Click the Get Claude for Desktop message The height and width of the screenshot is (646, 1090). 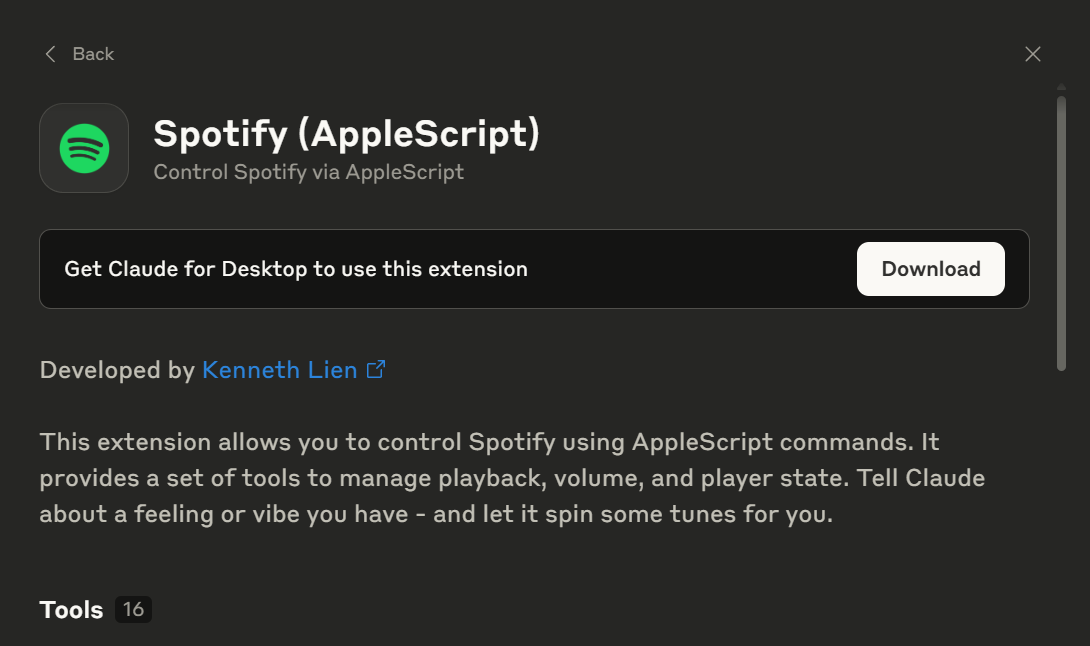[296, 269]
